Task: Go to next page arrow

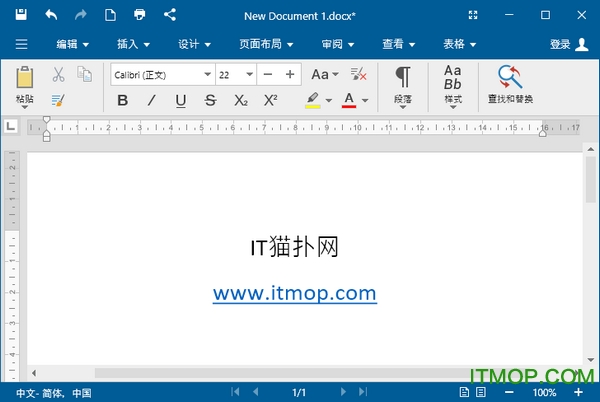Action: coord(343,392)
